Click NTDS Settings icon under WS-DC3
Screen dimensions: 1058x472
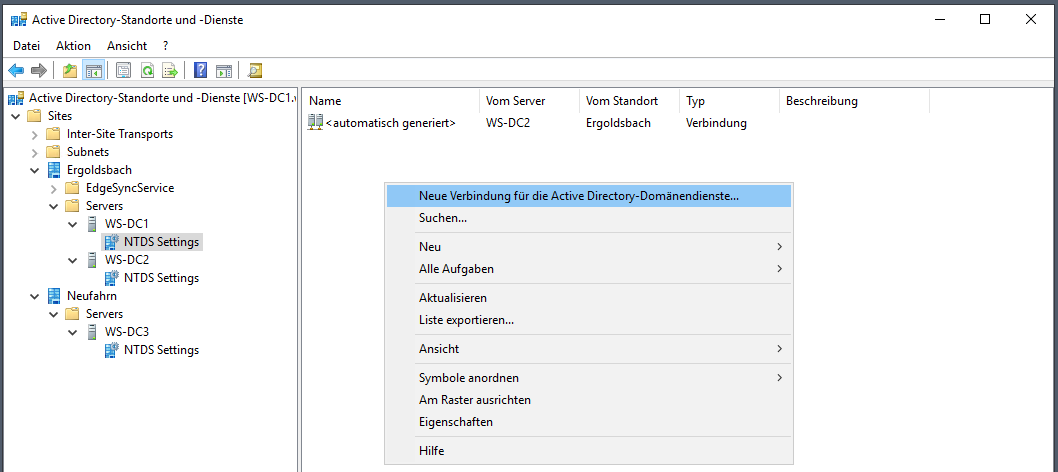pos(112,350)
